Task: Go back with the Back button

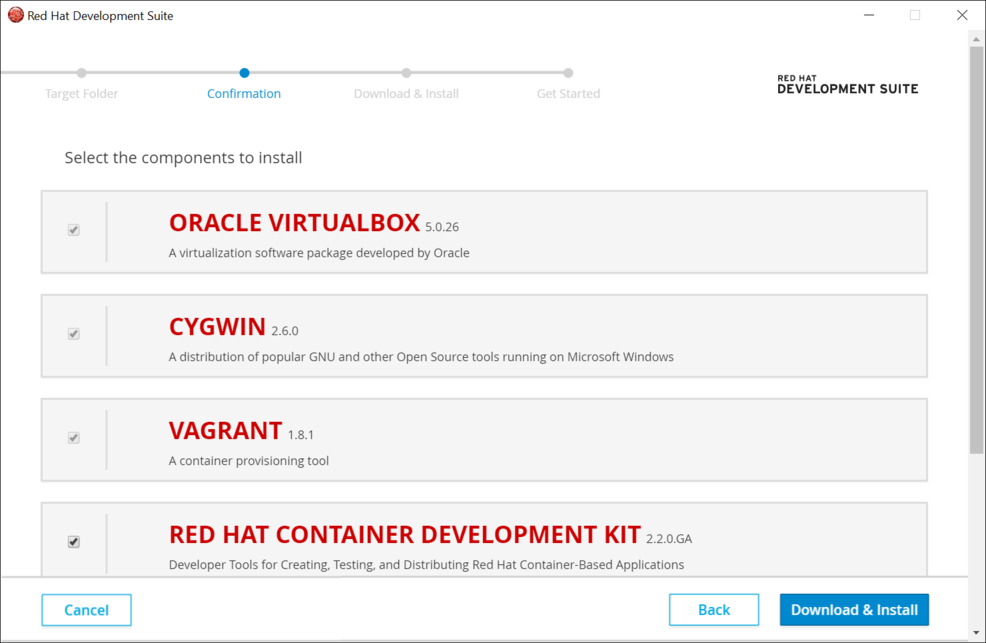Action: pyautogui.click(x=713, y=610)
